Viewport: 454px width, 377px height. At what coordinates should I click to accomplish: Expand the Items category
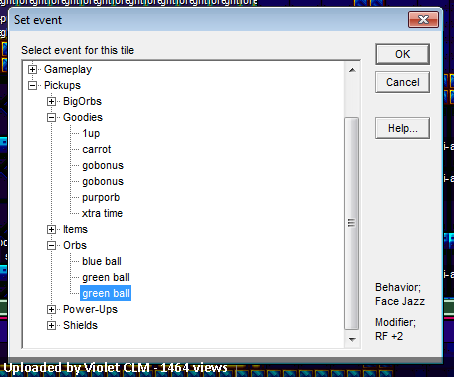pyautogui.click(x=51, y=229)
